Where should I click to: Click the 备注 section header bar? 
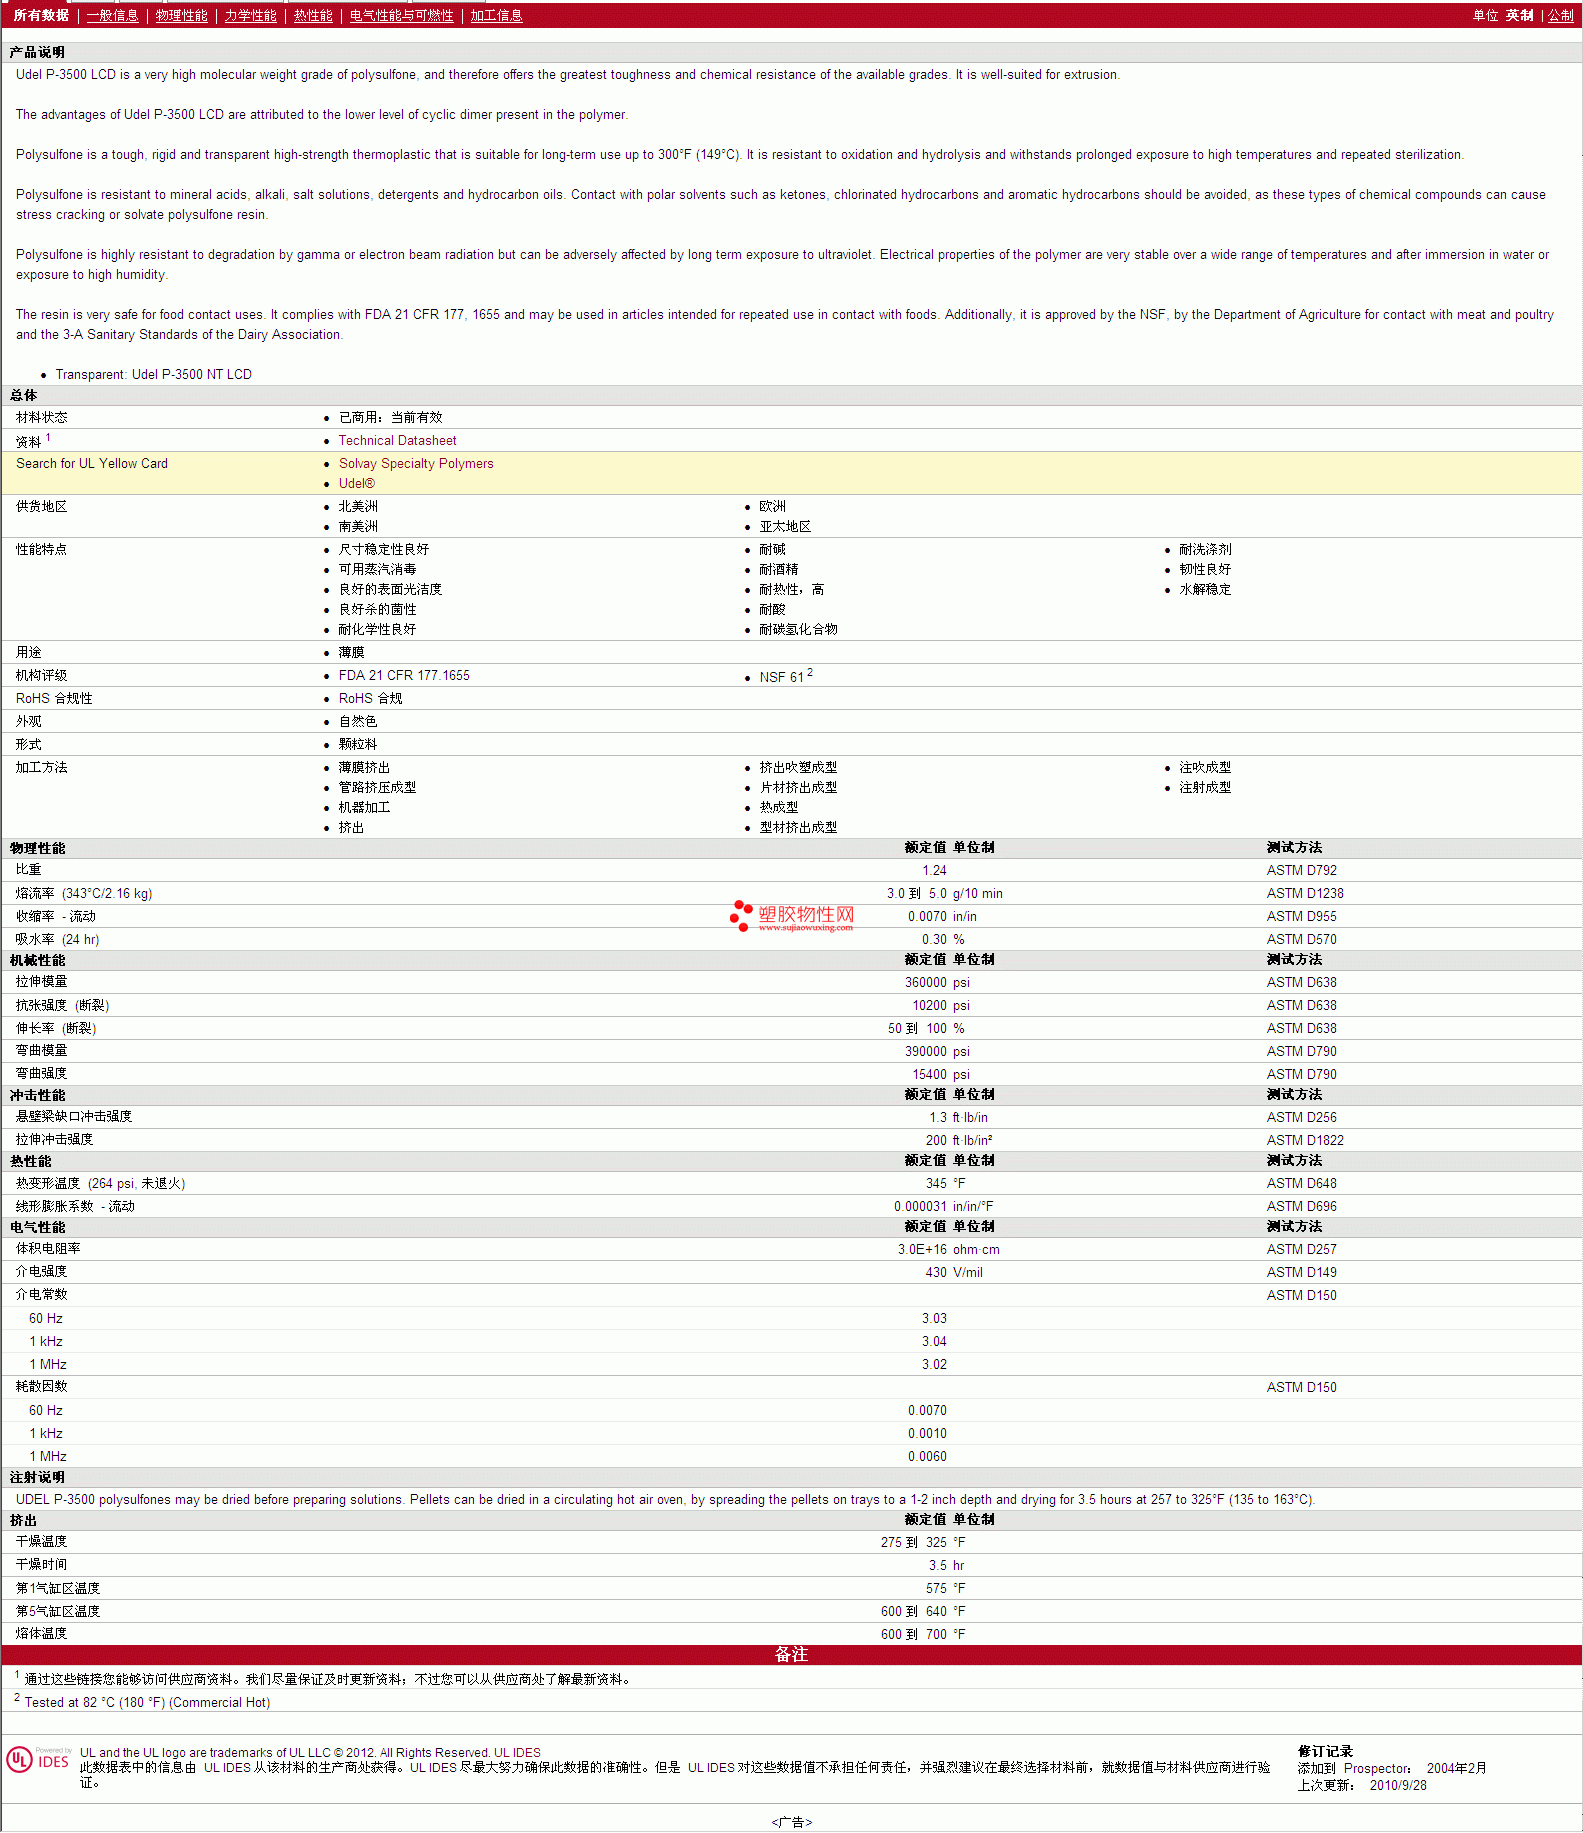[791, 1655]
